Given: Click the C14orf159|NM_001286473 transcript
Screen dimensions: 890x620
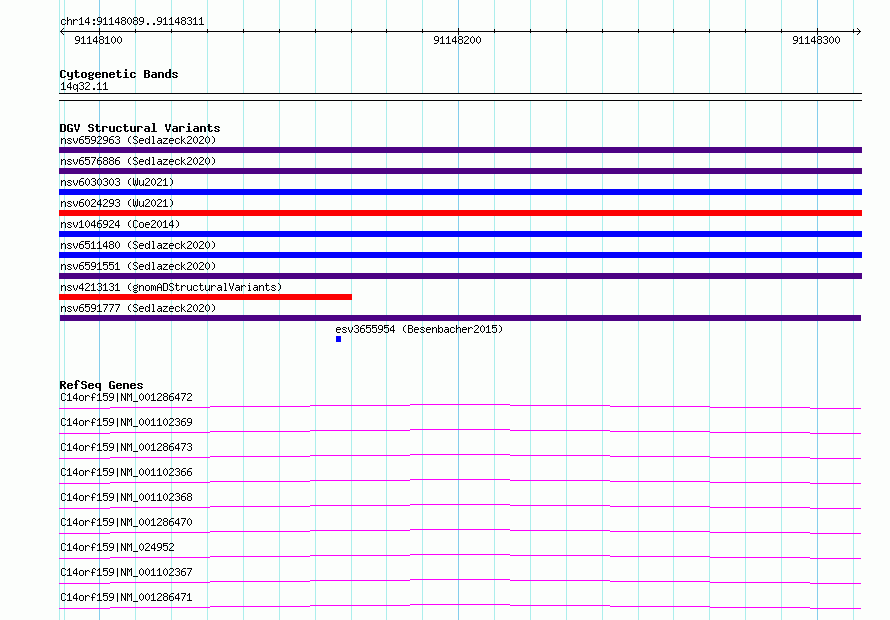Looking at the screenshot, I should pyautogui.click(x=126, y=447).
